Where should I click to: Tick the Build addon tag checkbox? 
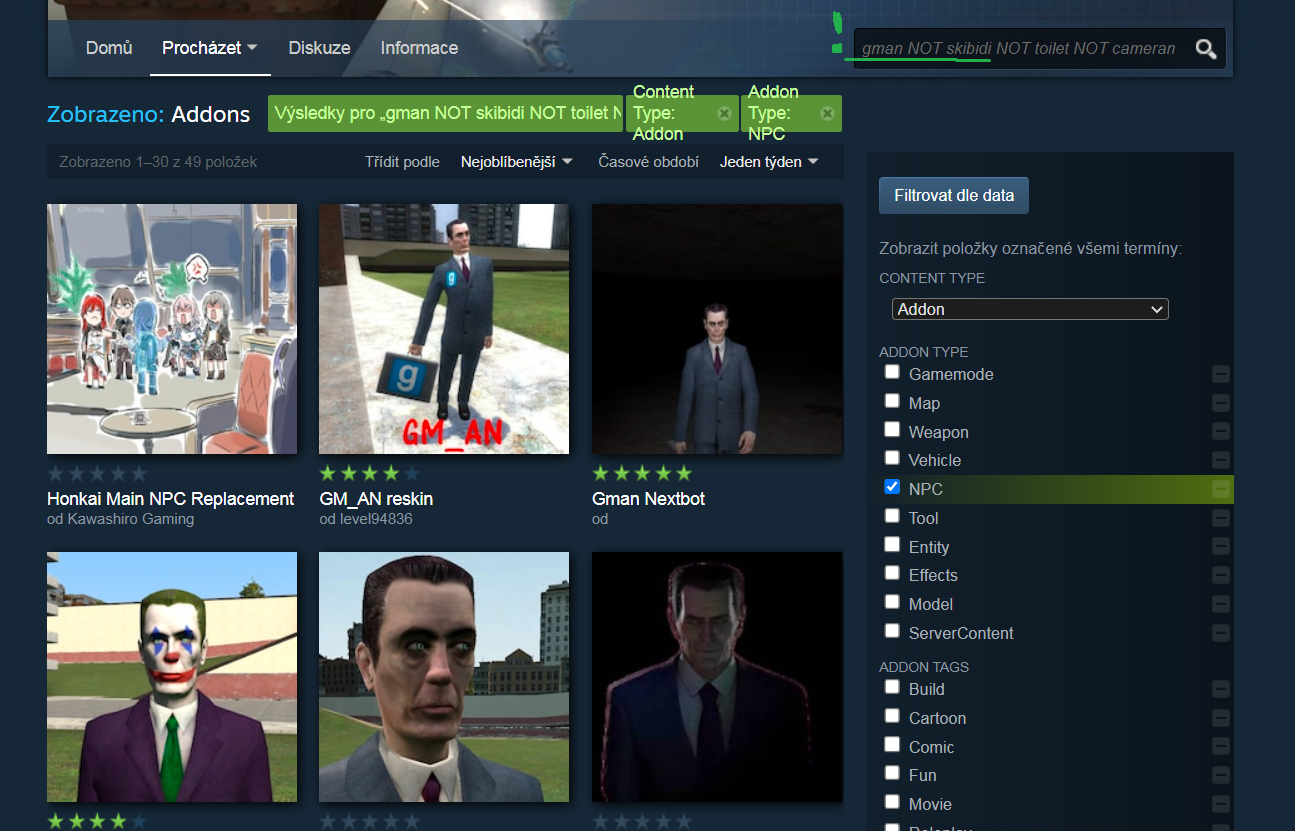pyautogui.click(x=892, y=687)
